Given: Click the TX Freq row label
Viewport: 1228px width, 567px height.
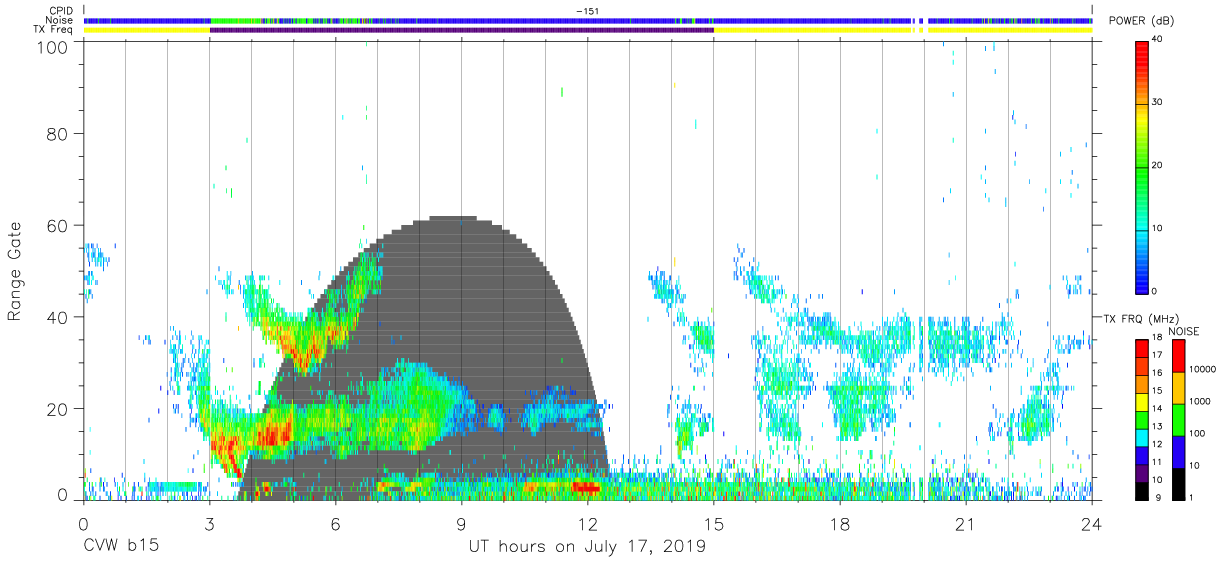Looking at the screenshot, I should tap(53, 30).
